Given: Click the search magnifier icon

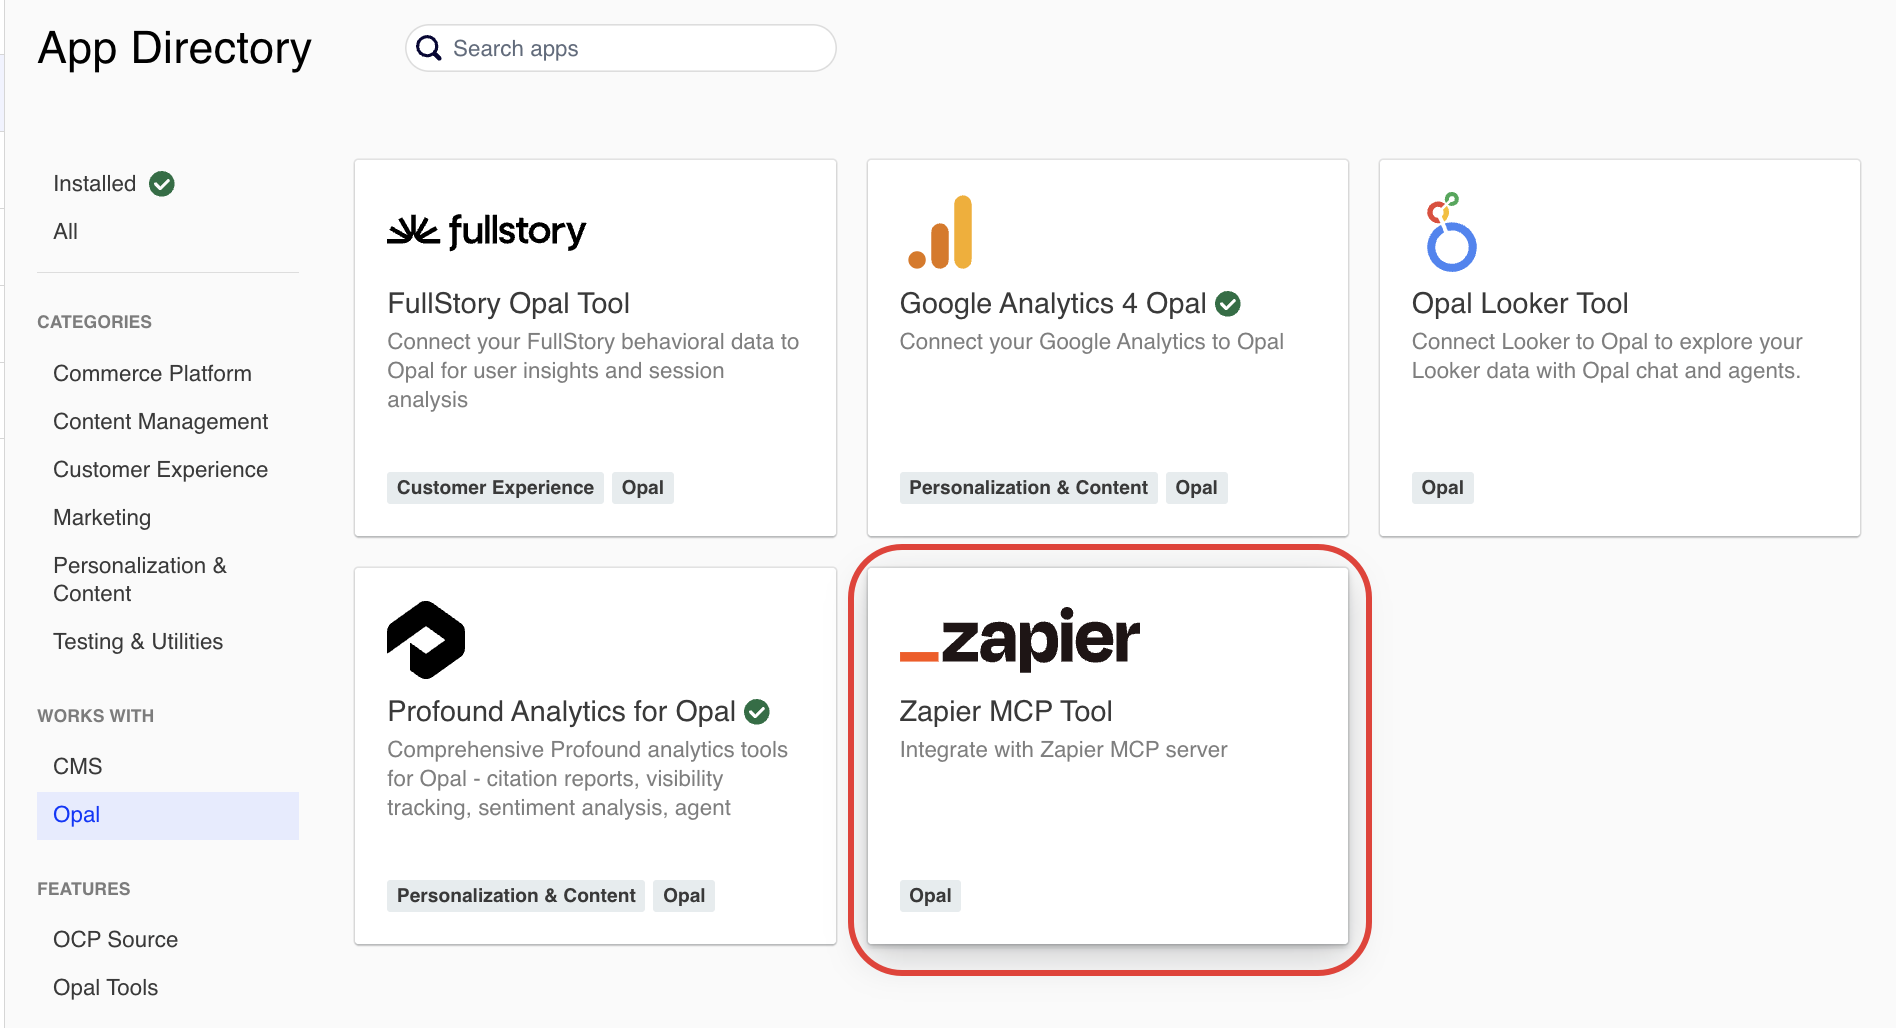Looking at the screenshot, I should pos(429,48).
